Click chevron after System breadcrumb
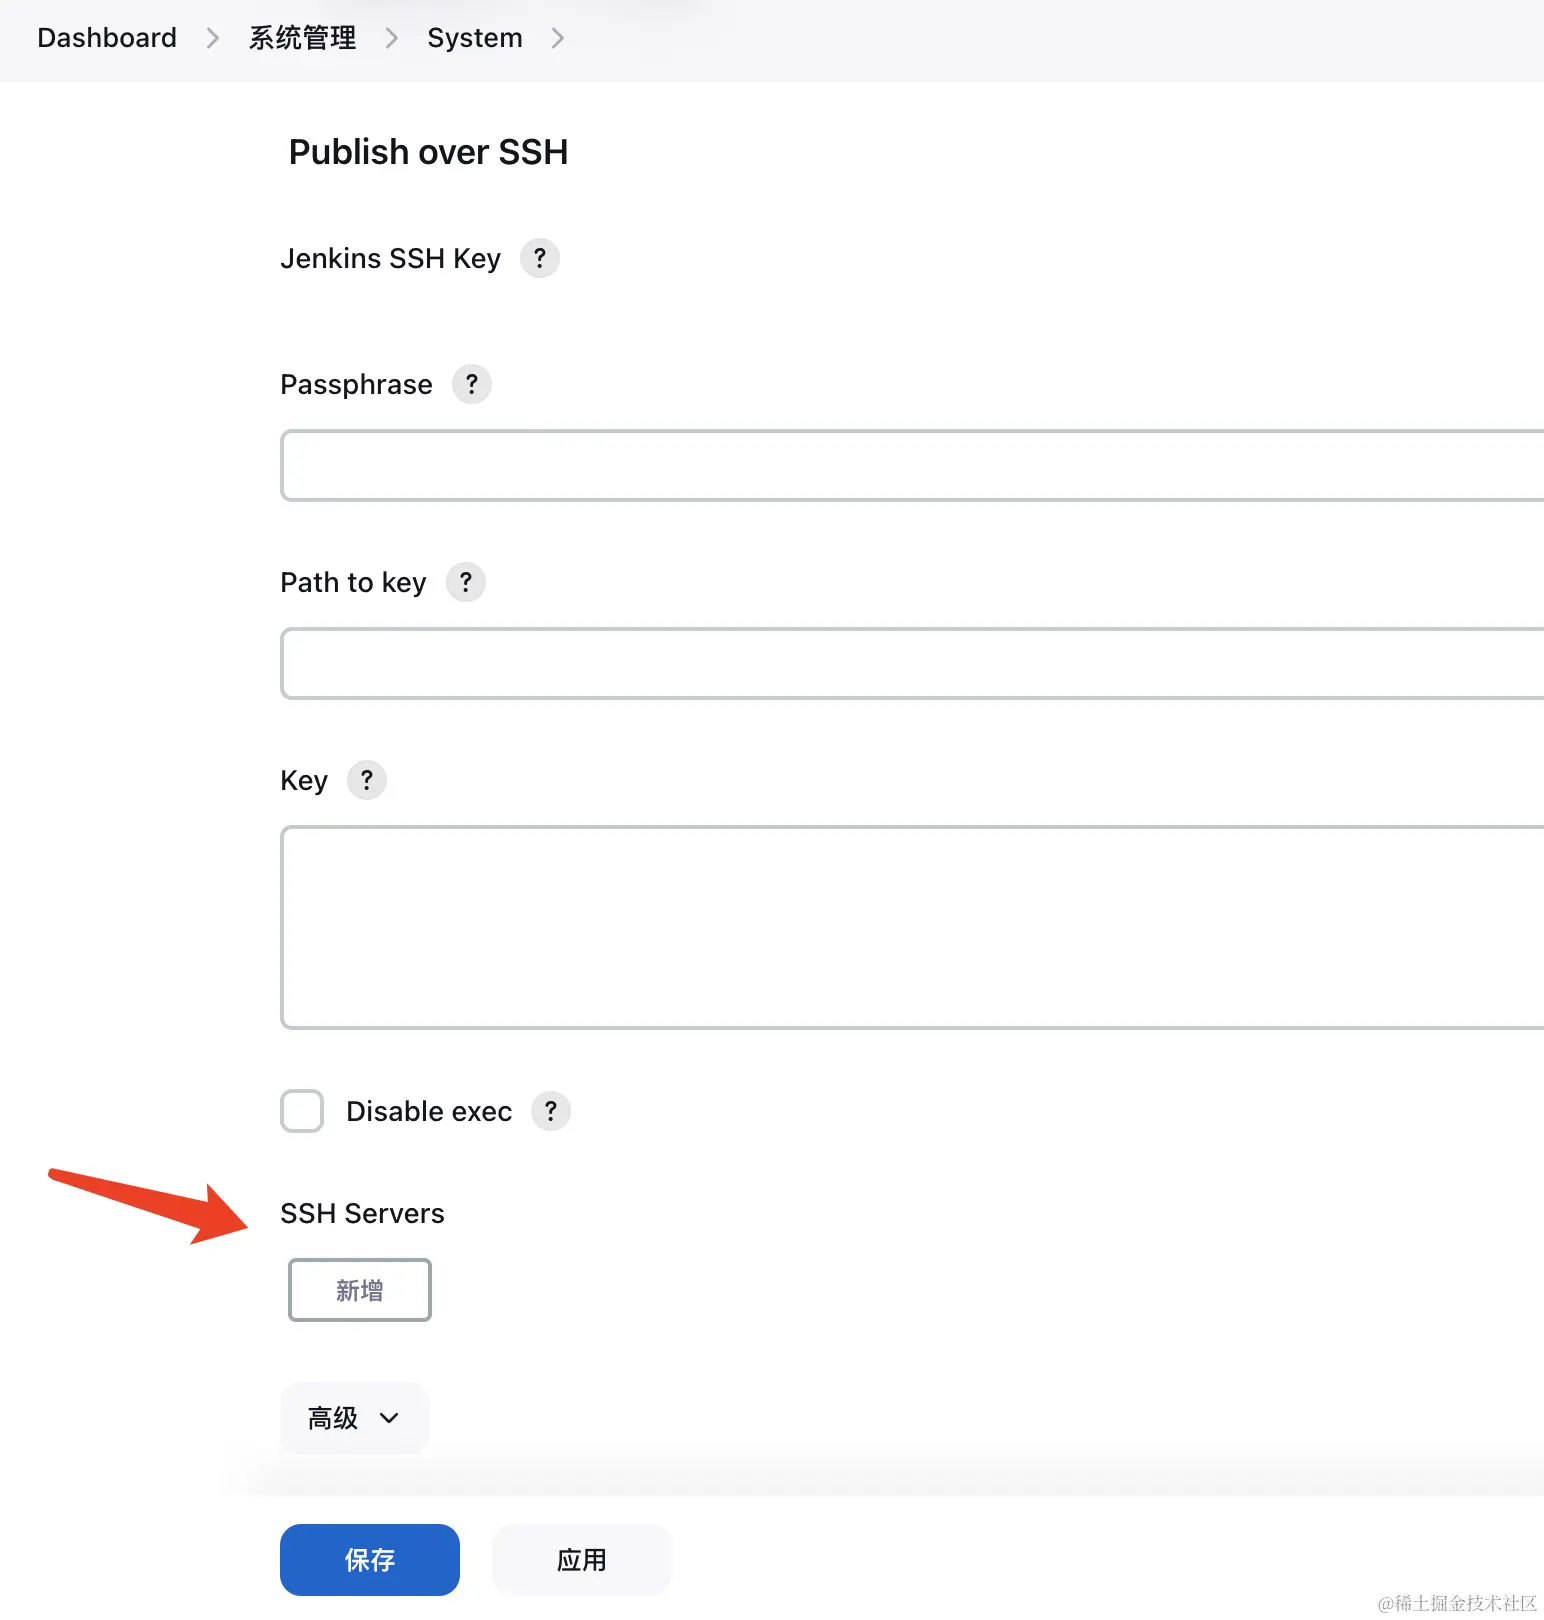This screenshot has width=1544, height=1620. tap(558, 38)
